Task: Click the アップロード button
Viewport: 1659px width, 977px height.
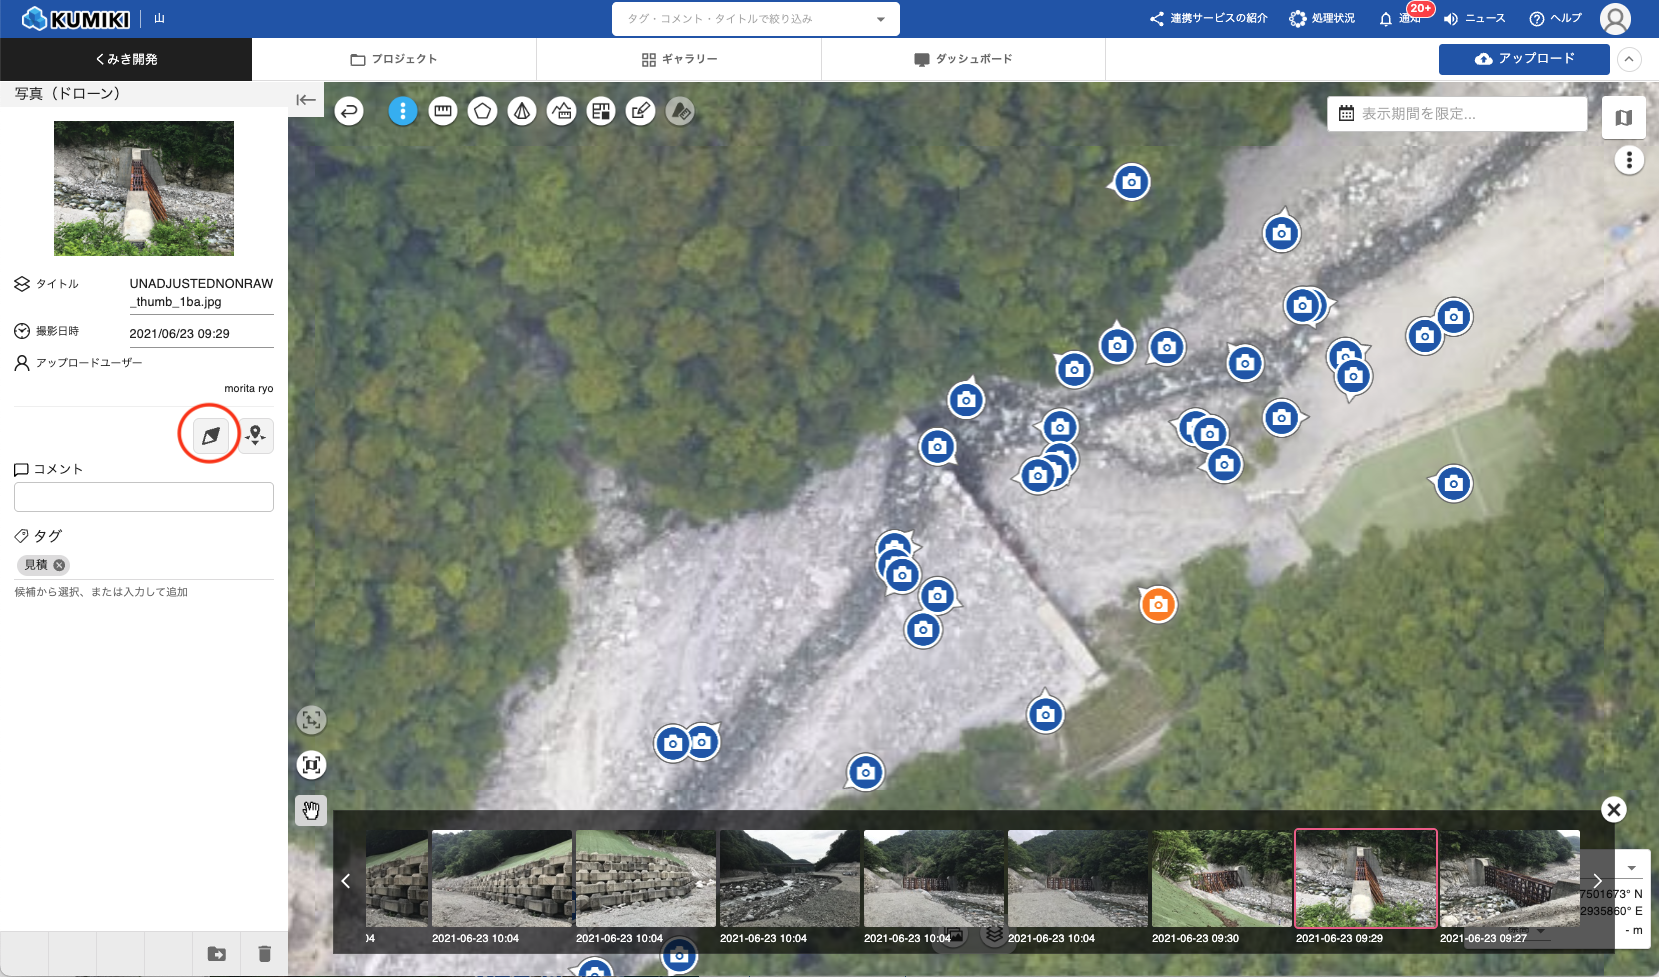Action: click(1524, 59)
